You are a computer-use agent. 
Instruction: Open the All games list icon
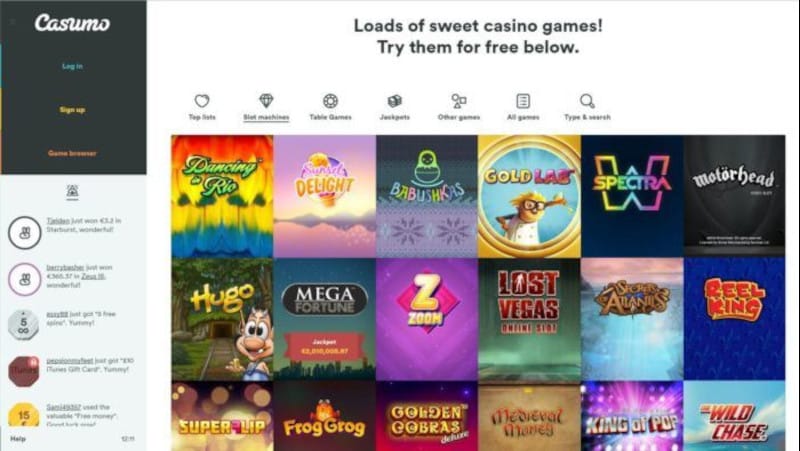point(523,101)
